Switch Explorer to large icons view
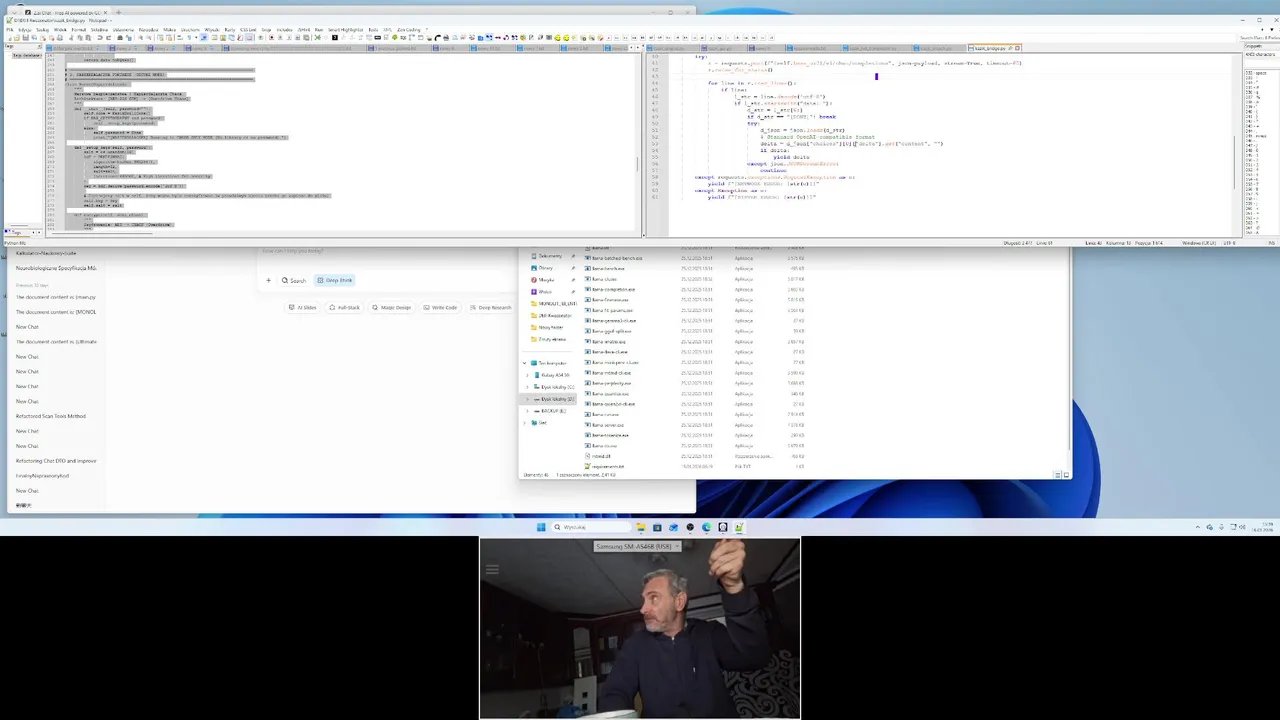Image resolution: width=1280 pixels, height=720 pixels. point(1066,475)
